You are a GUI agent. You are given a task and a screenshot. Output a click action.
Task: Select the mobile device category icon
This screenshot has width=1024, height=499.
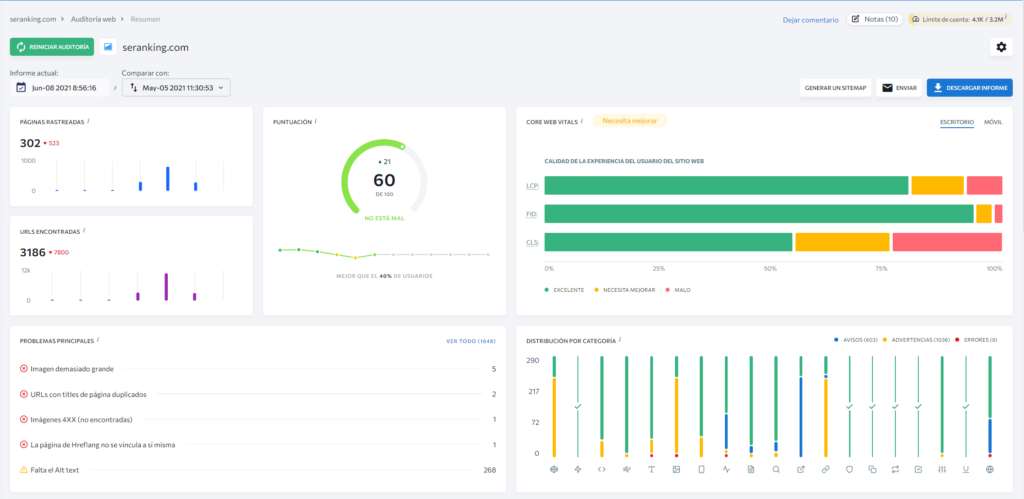pos(701,469)
